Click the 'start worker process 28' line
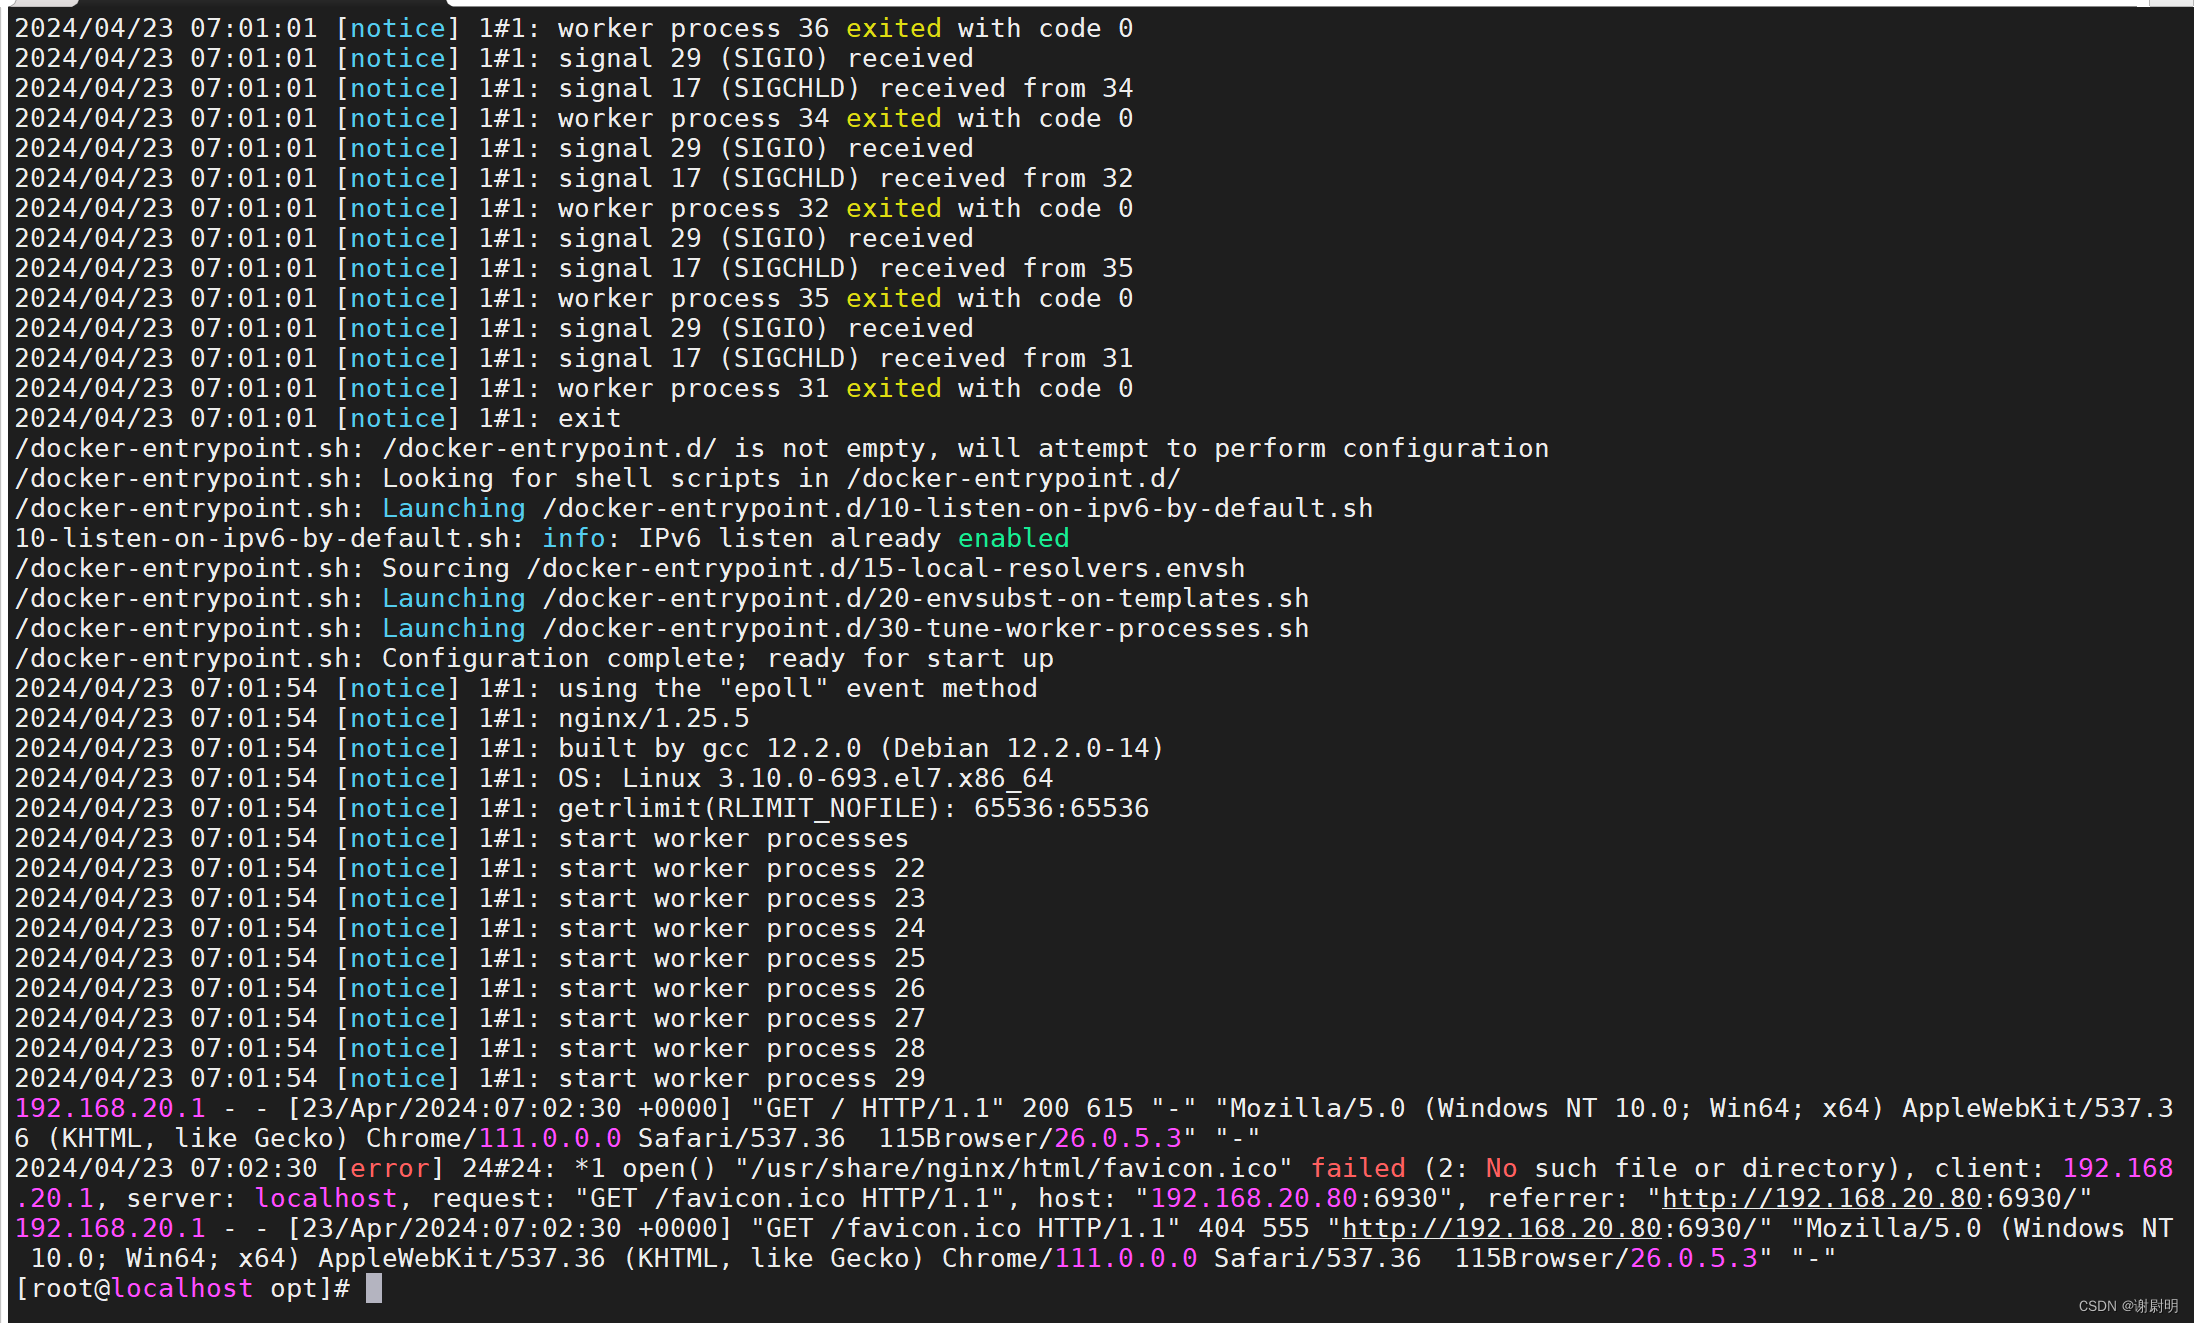This screenshot has width=2194, height=1323. [x=470, y=1048]
